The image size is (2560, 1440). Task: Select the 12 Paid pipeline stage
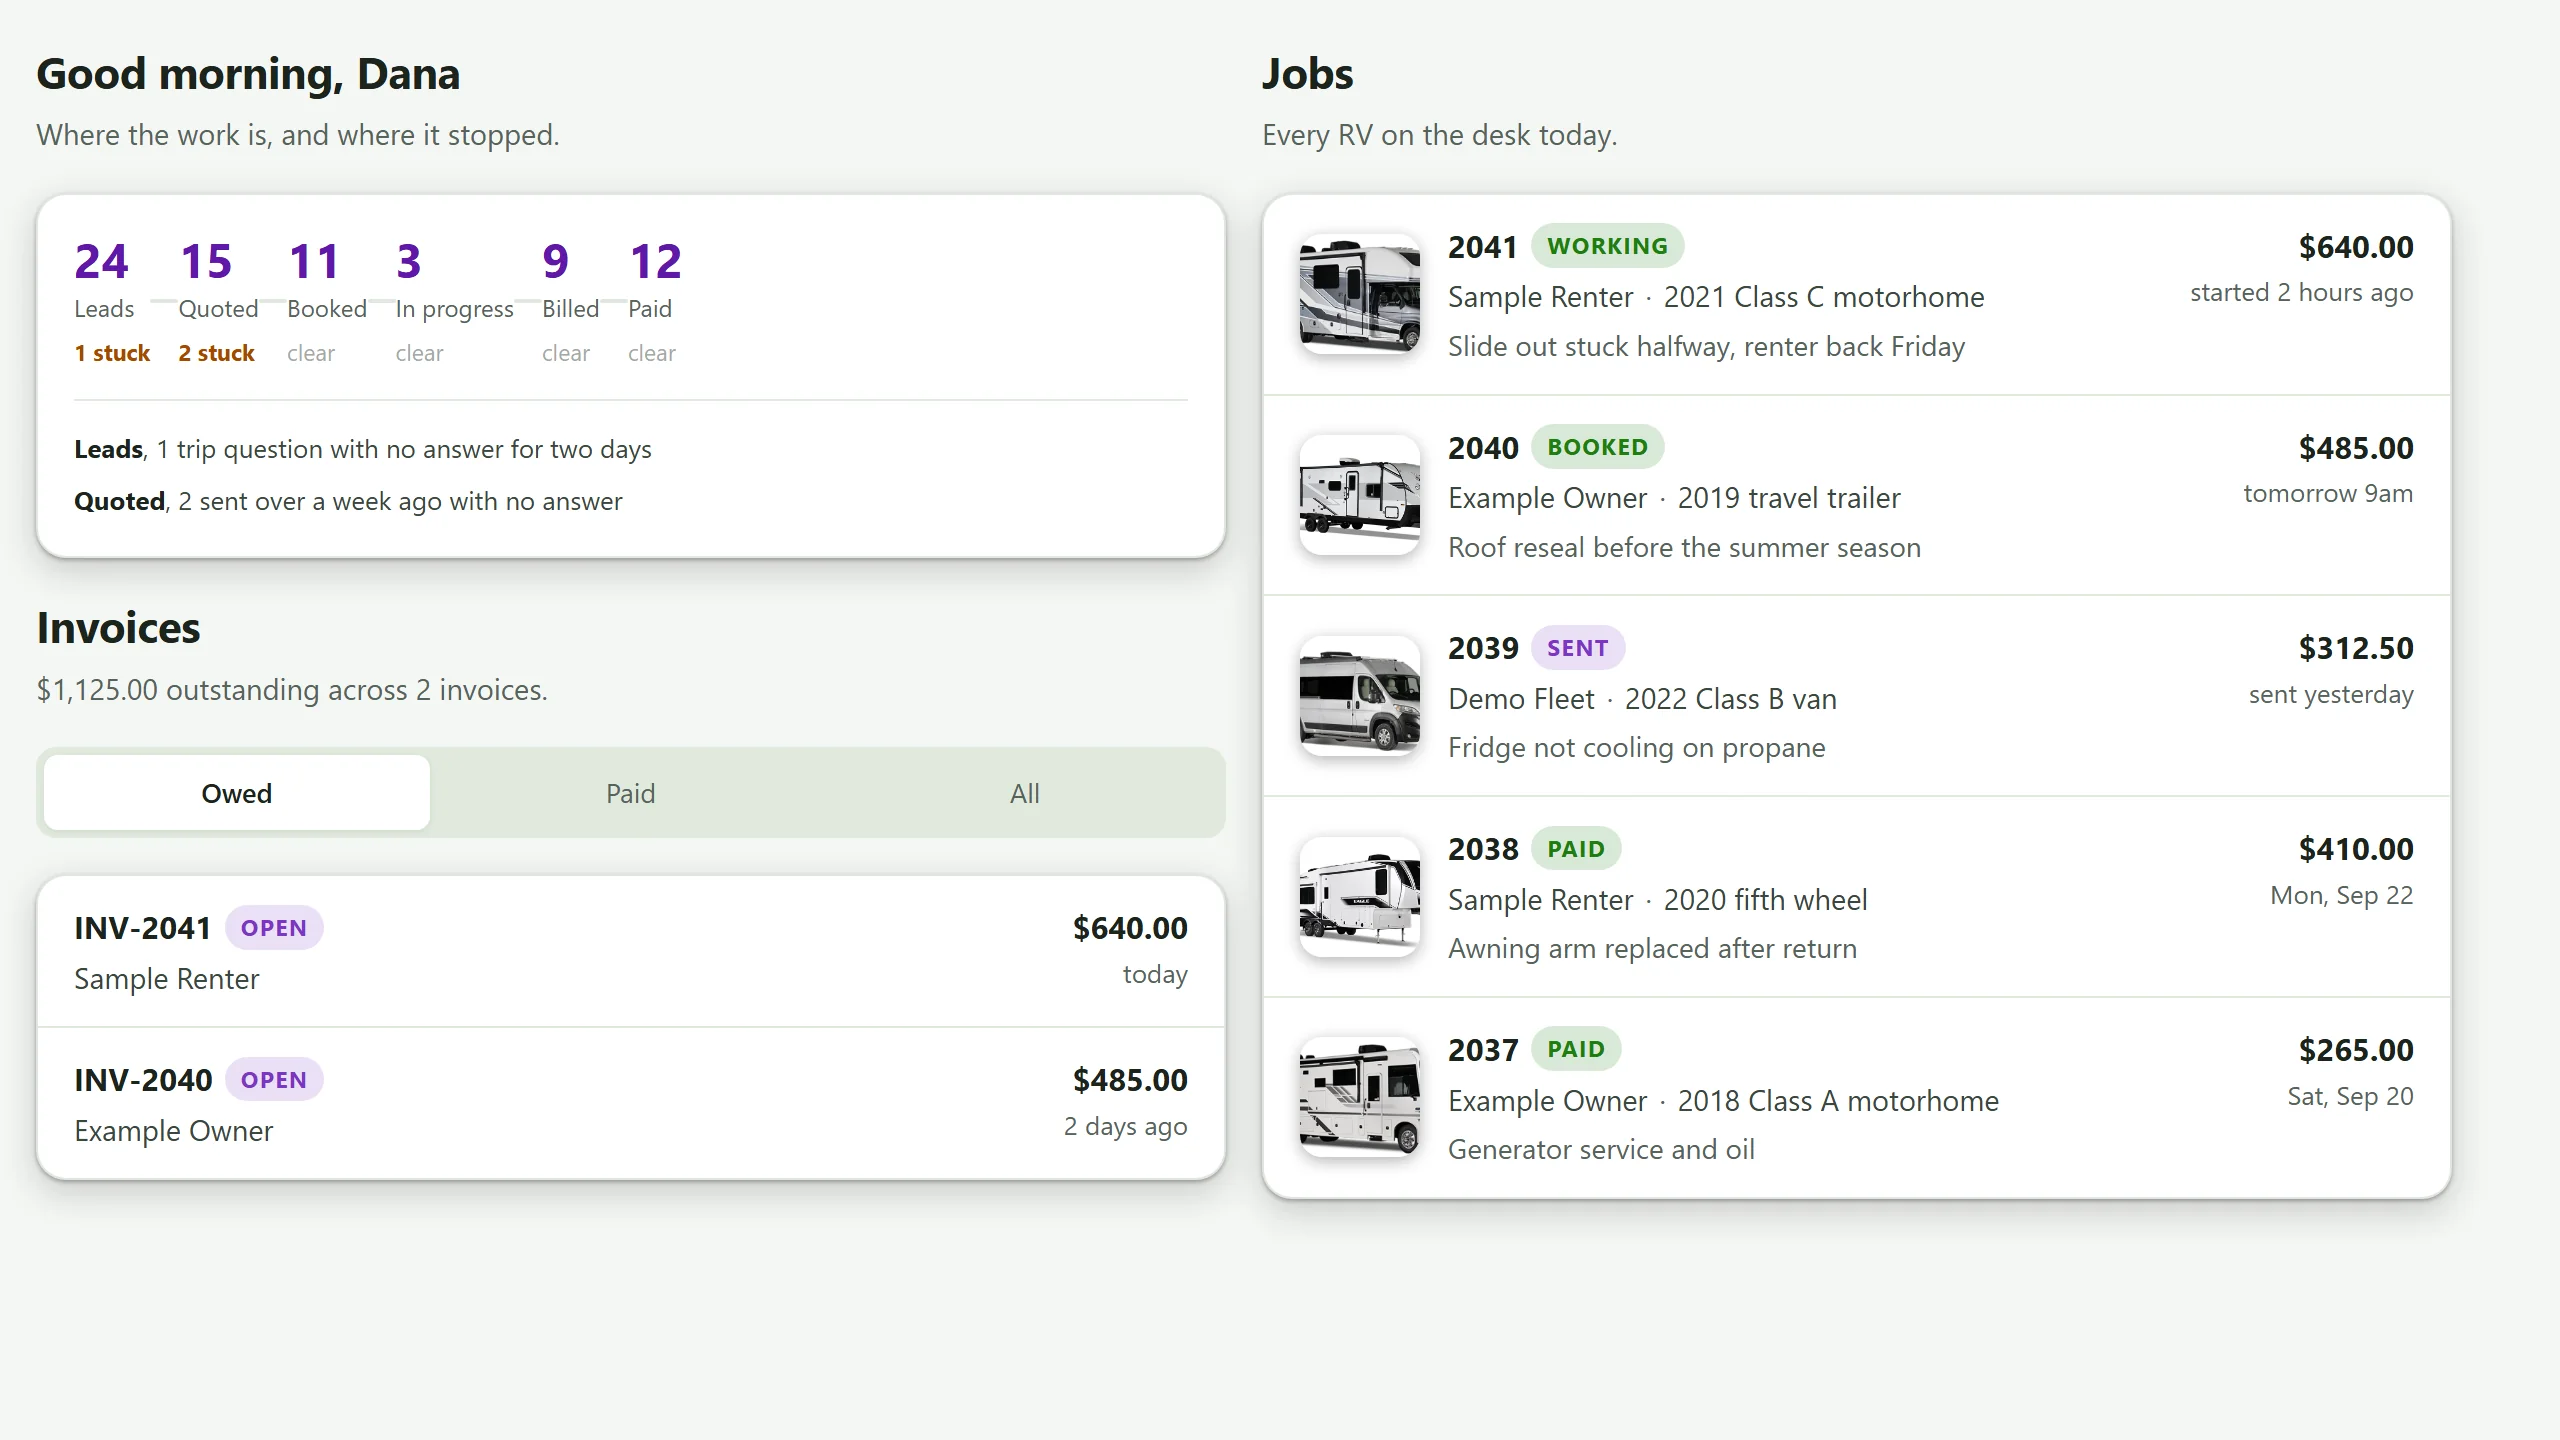point(655,302)
